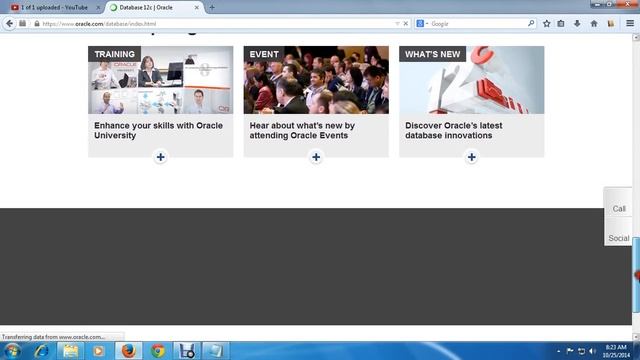The height and width of the screenshot is (360, 640).
Task: Click the vertical scrollbar thumb
Action: pos(636,276)
